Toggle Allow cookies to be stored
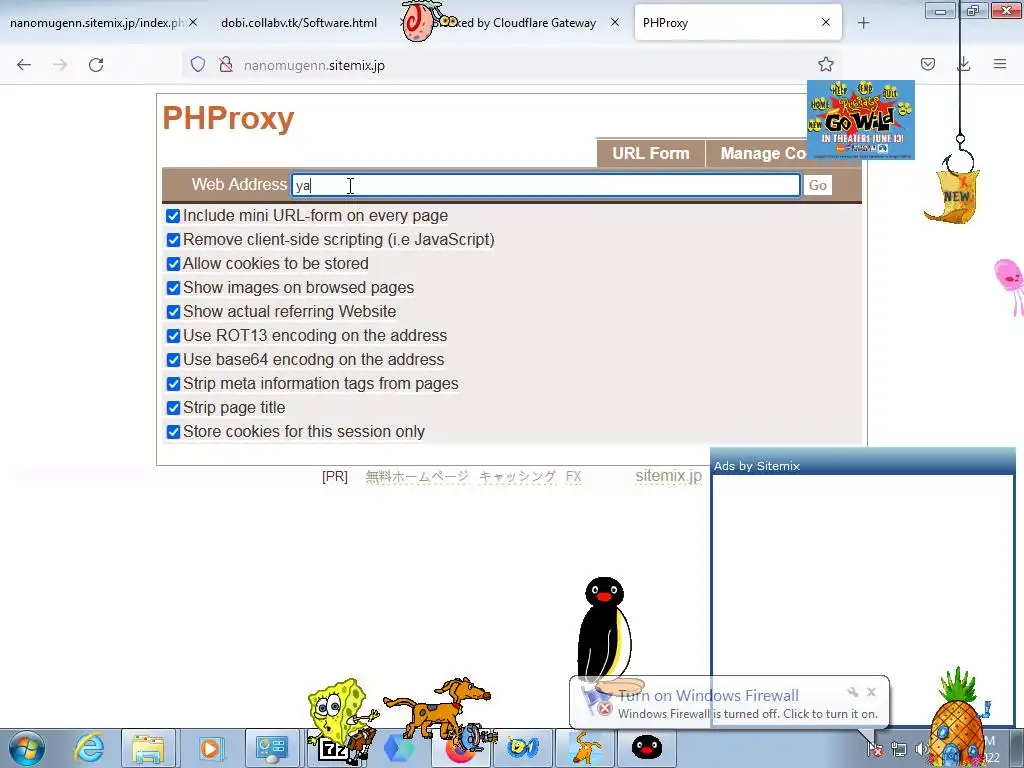Image resolution: width=1024 pixels, height=768 pixels. click(173, 264)
